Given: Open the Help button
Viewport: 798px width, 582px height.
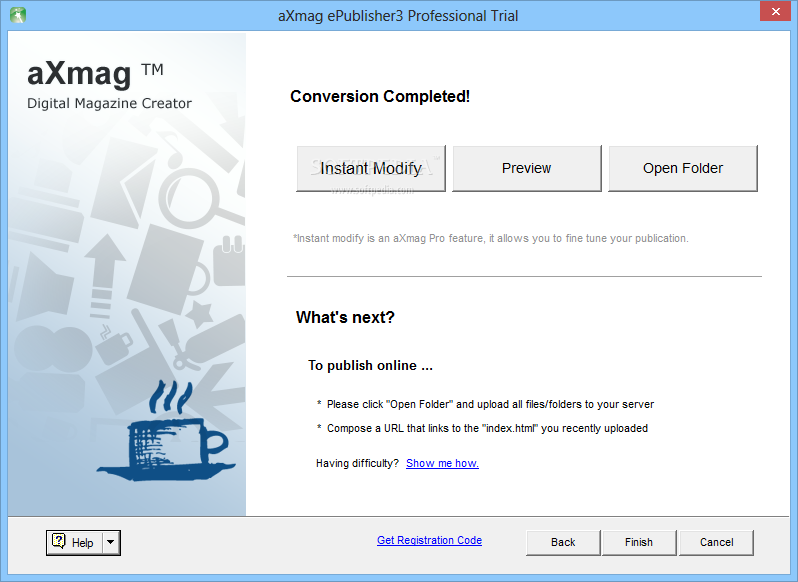Looking at the screenshot, I should (x=75, y=543).
